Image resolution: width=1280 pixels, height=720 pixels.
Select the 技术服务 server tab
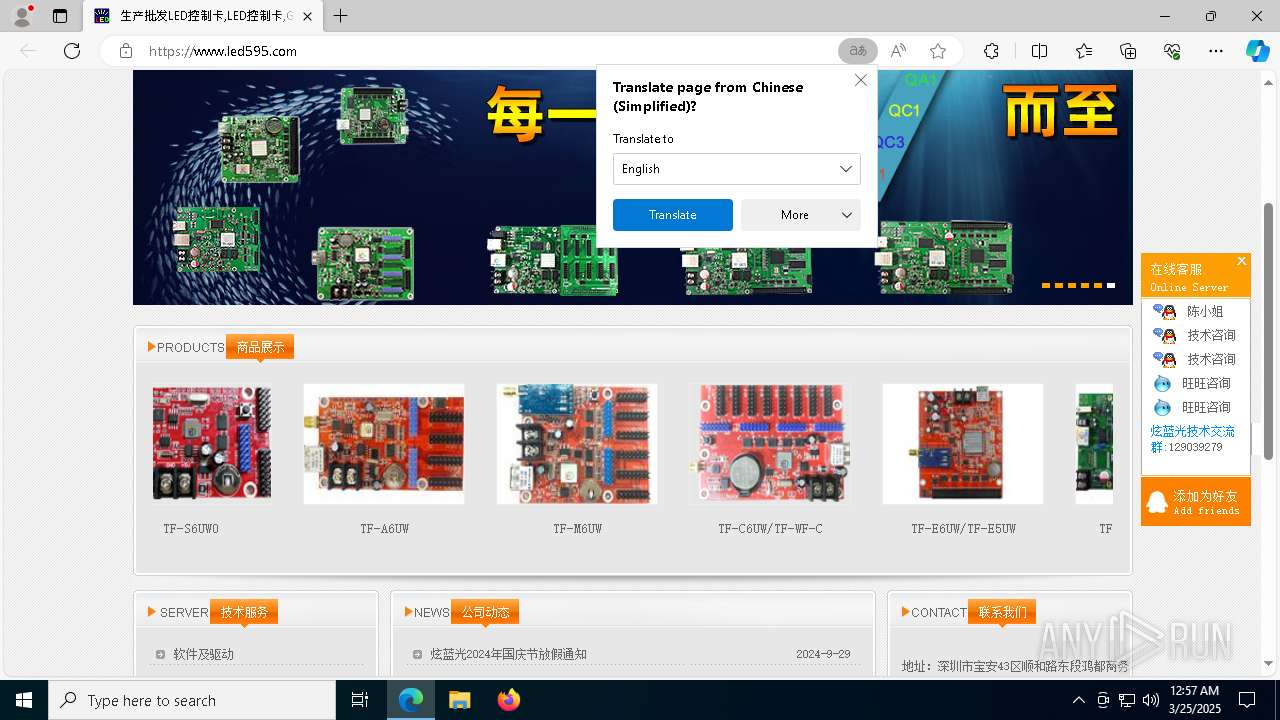(x=244, y=612)
